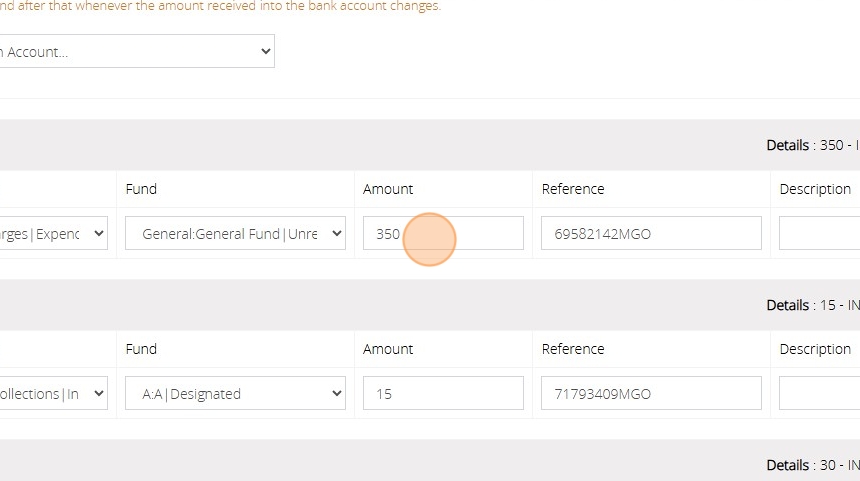Viewport: 860px width, 481px height.
Task: Click the Reference header above 71793409MGO
Action: click(573, 349)
